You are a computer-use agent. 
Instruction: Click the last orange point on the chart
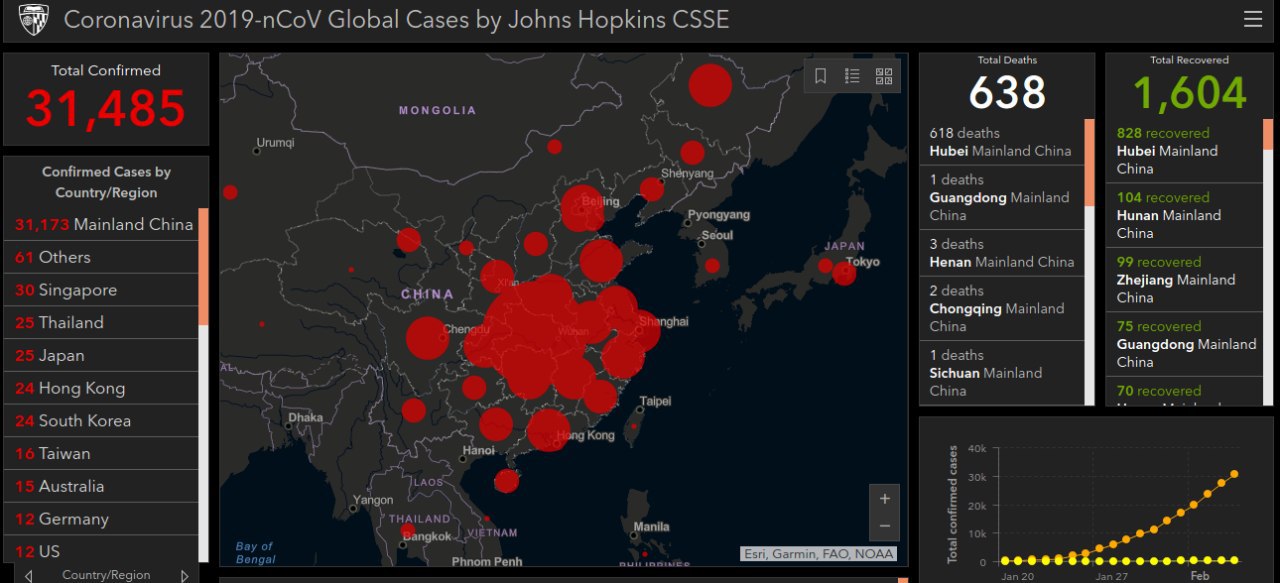point(1235,474)
